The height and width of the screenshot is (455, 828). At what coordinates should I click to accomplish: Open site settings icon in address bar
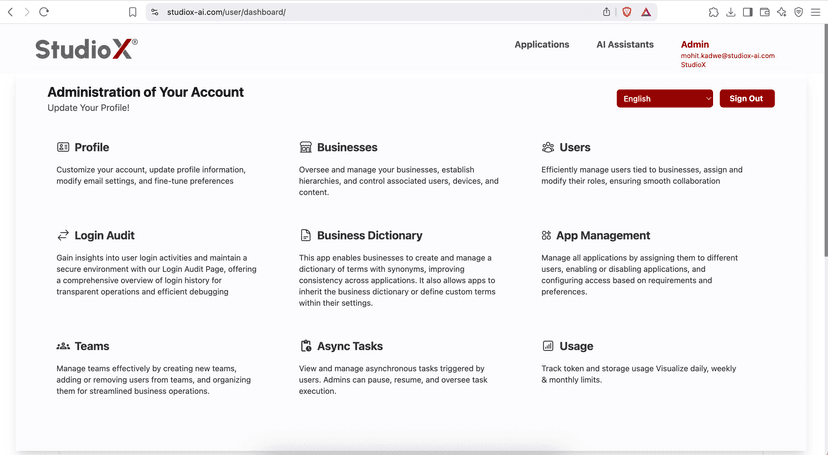[x=155, y=12]
